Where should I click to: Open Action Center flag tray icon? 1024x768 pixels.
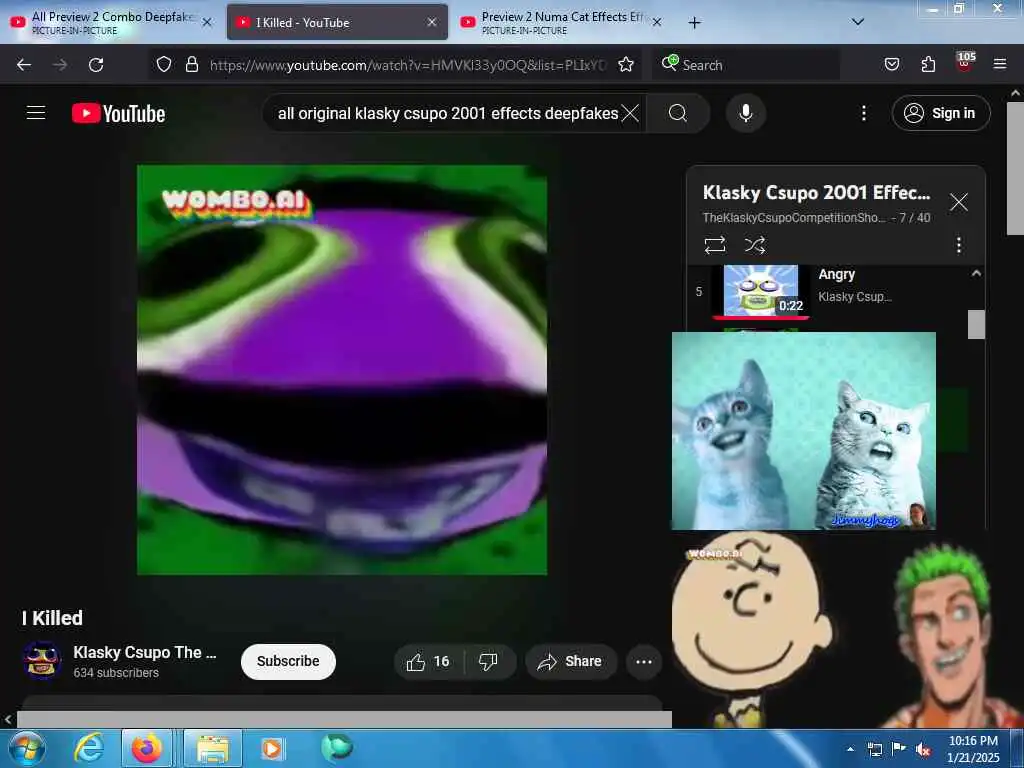pos(898,750)
